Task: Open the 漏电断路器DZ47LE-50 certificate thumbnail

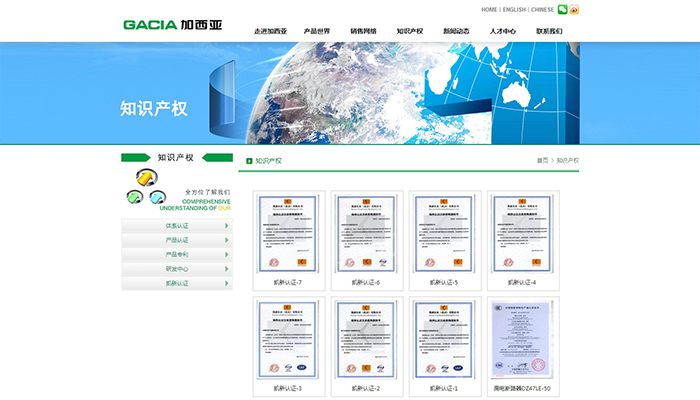Action: [522, 340]
